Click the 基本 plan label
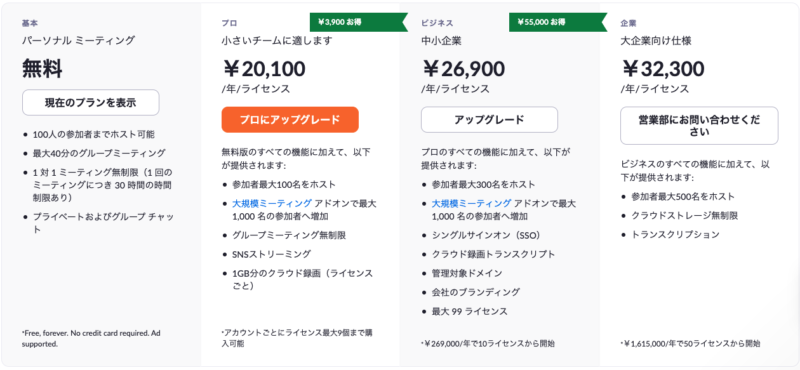 tap(30, 23)
